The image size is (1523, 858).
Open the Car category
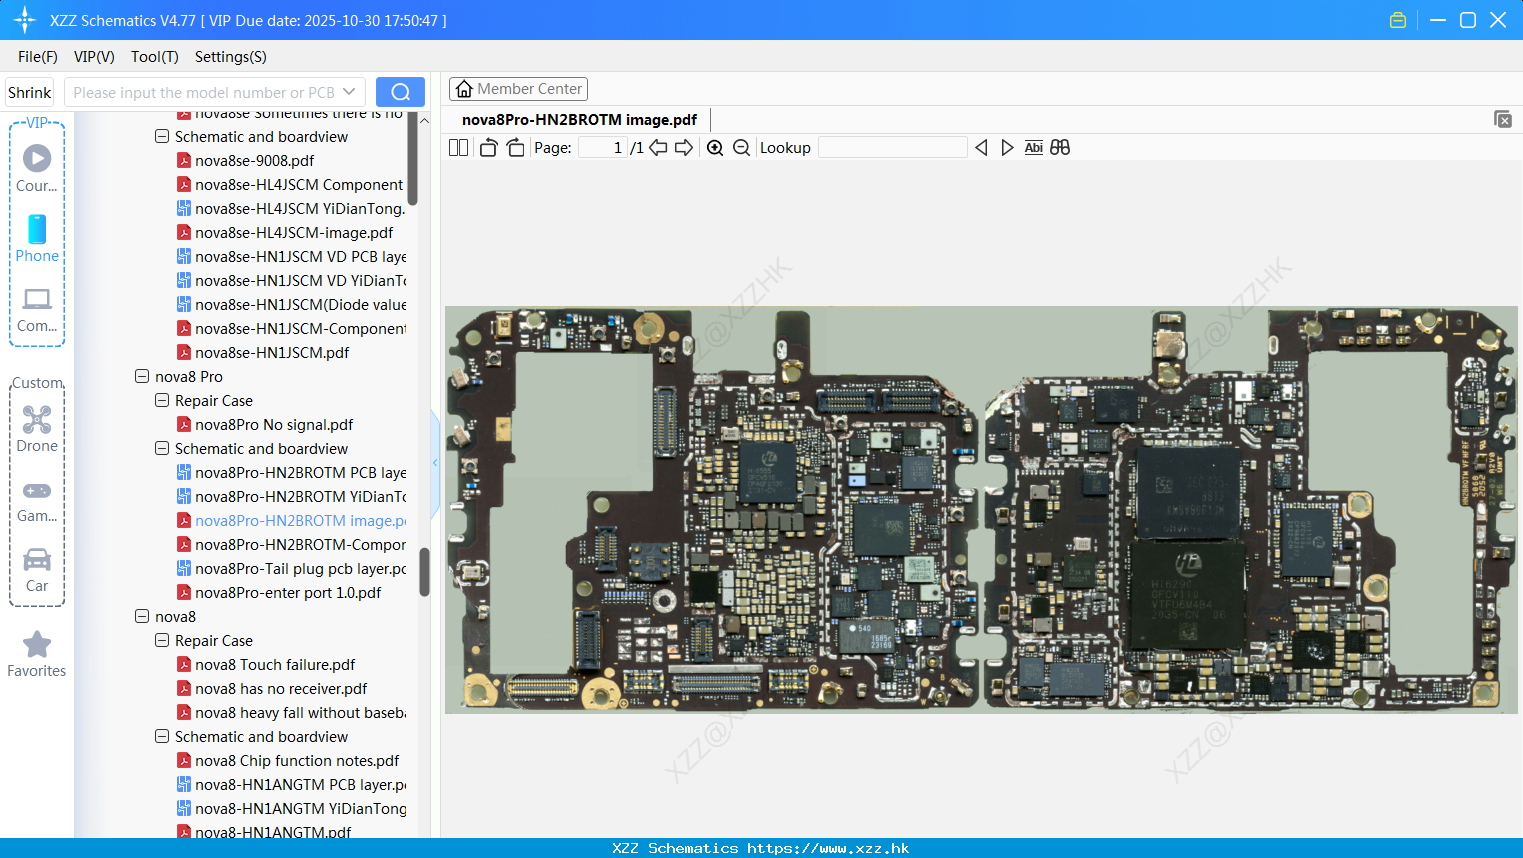(37, 570)
